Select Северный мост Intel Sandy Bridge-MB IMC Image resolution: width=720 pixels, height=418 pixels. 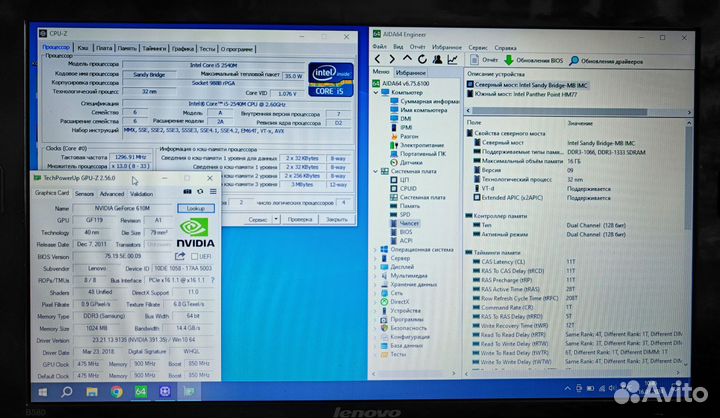tap(527, 85)
